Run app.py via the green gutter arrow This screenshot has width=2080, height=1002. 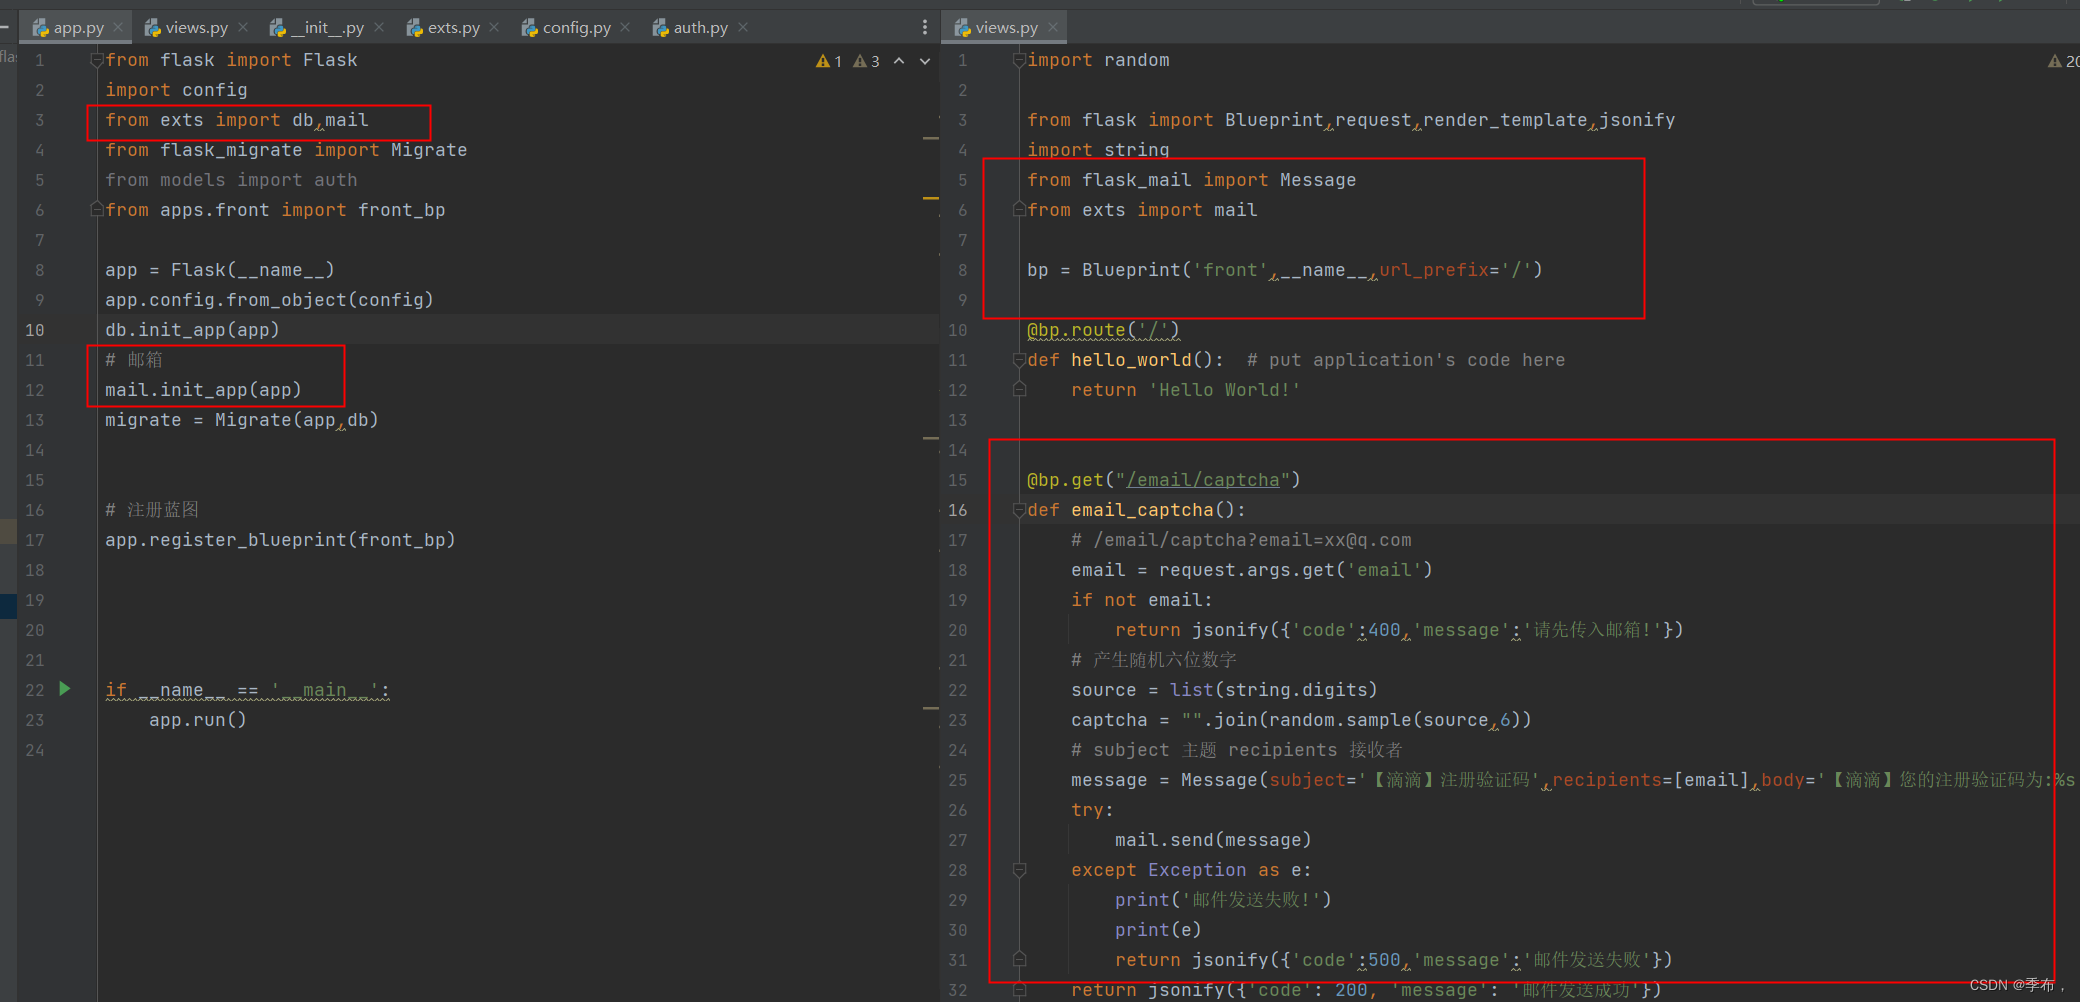pyautogui.click(x=65, y=689)
